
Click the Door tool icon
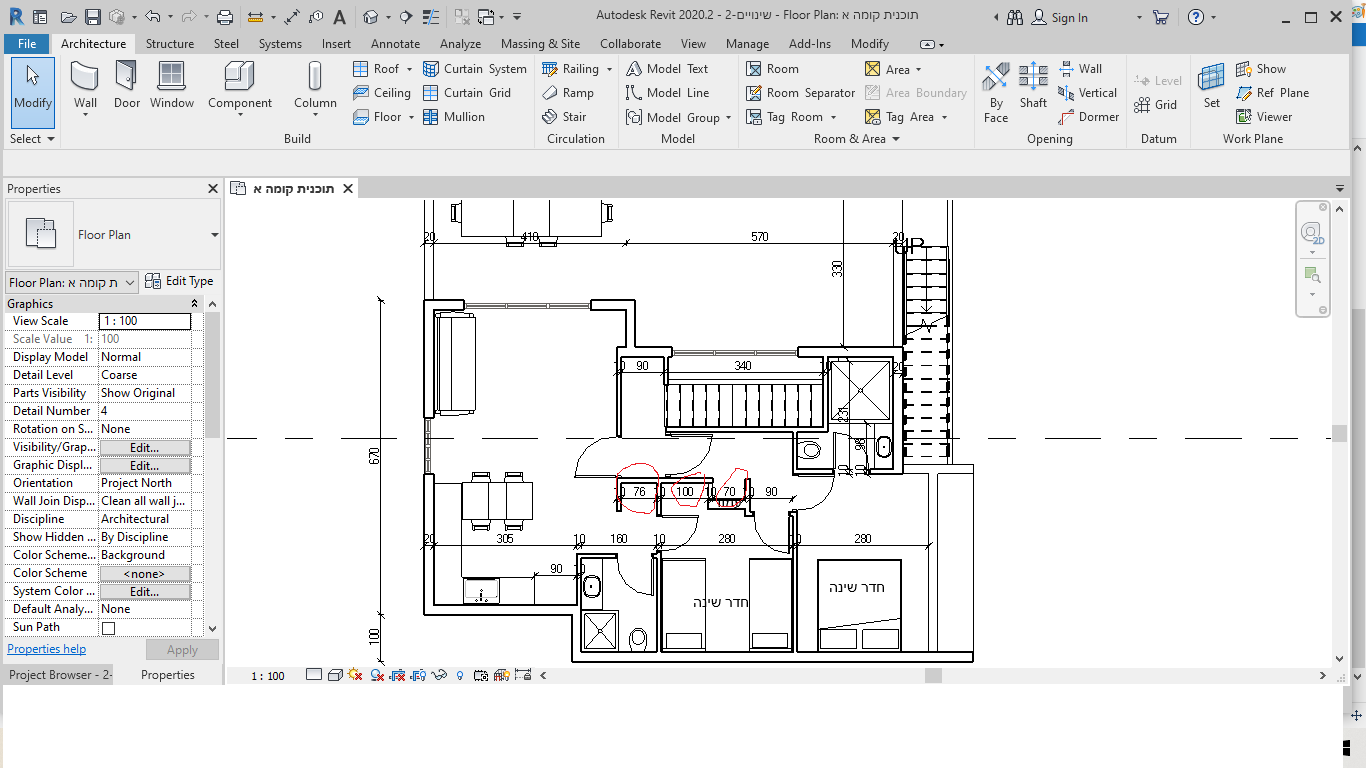click(x=127, y=84)
